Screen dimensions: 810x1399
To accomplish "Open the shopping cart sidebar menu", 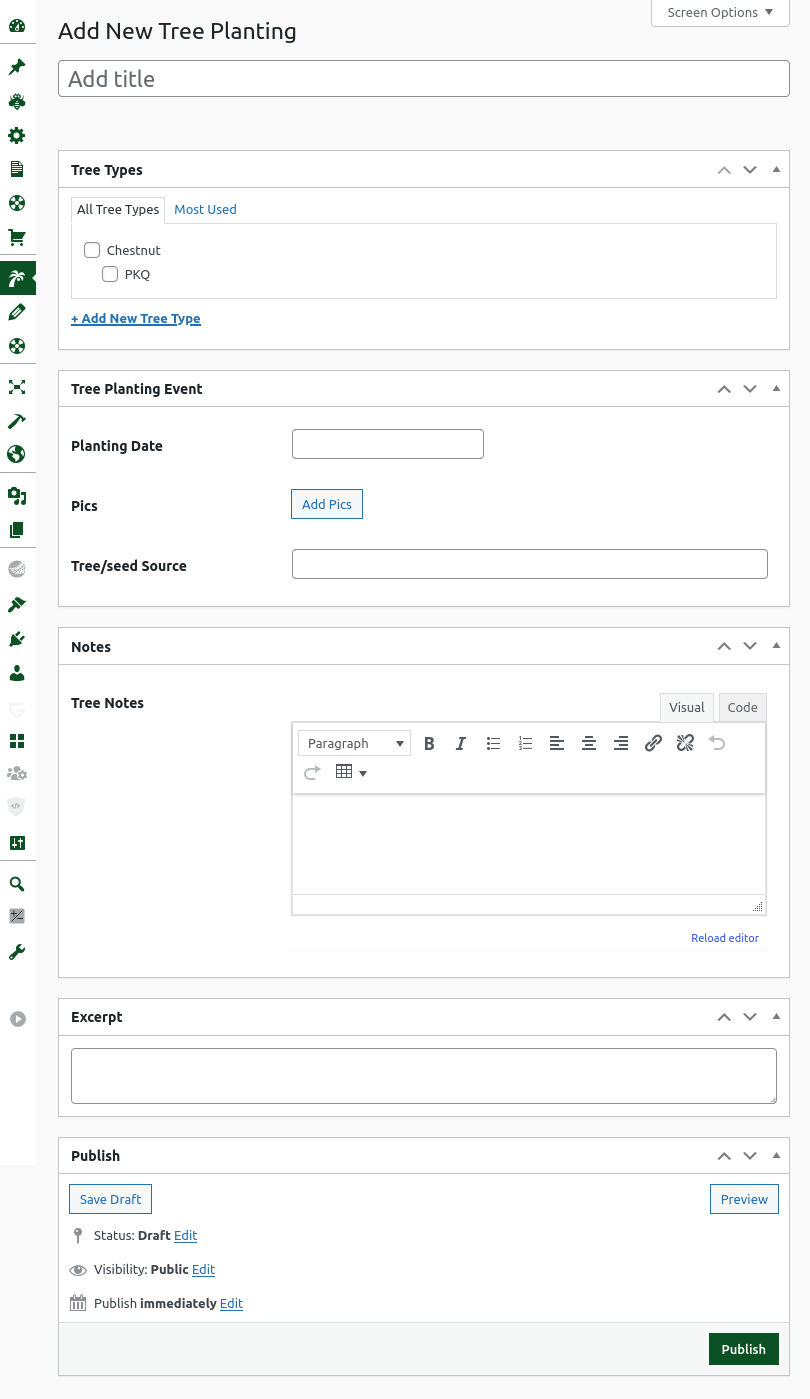I will tap(17, 238).
